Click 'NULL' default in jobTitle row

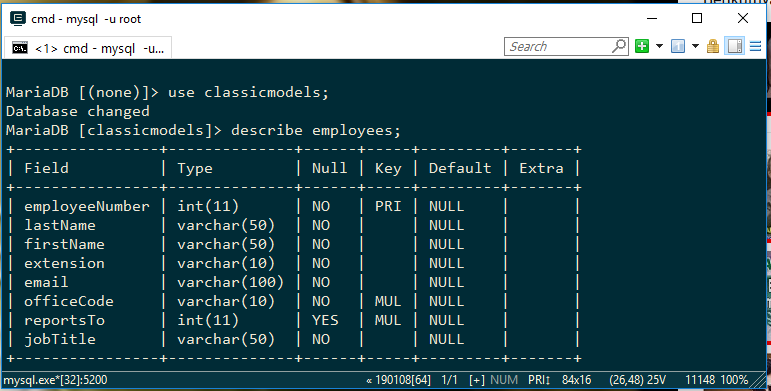tap(446, 339)
